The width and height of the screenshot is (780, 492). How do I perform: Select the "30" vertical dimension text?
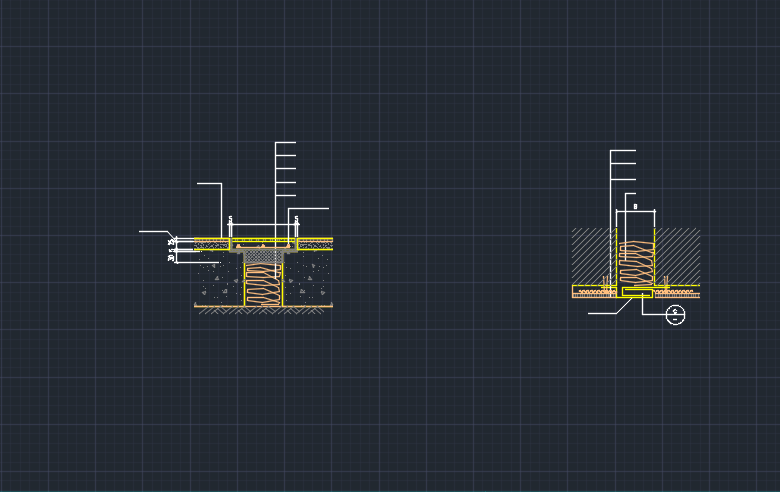click(171, 258)
